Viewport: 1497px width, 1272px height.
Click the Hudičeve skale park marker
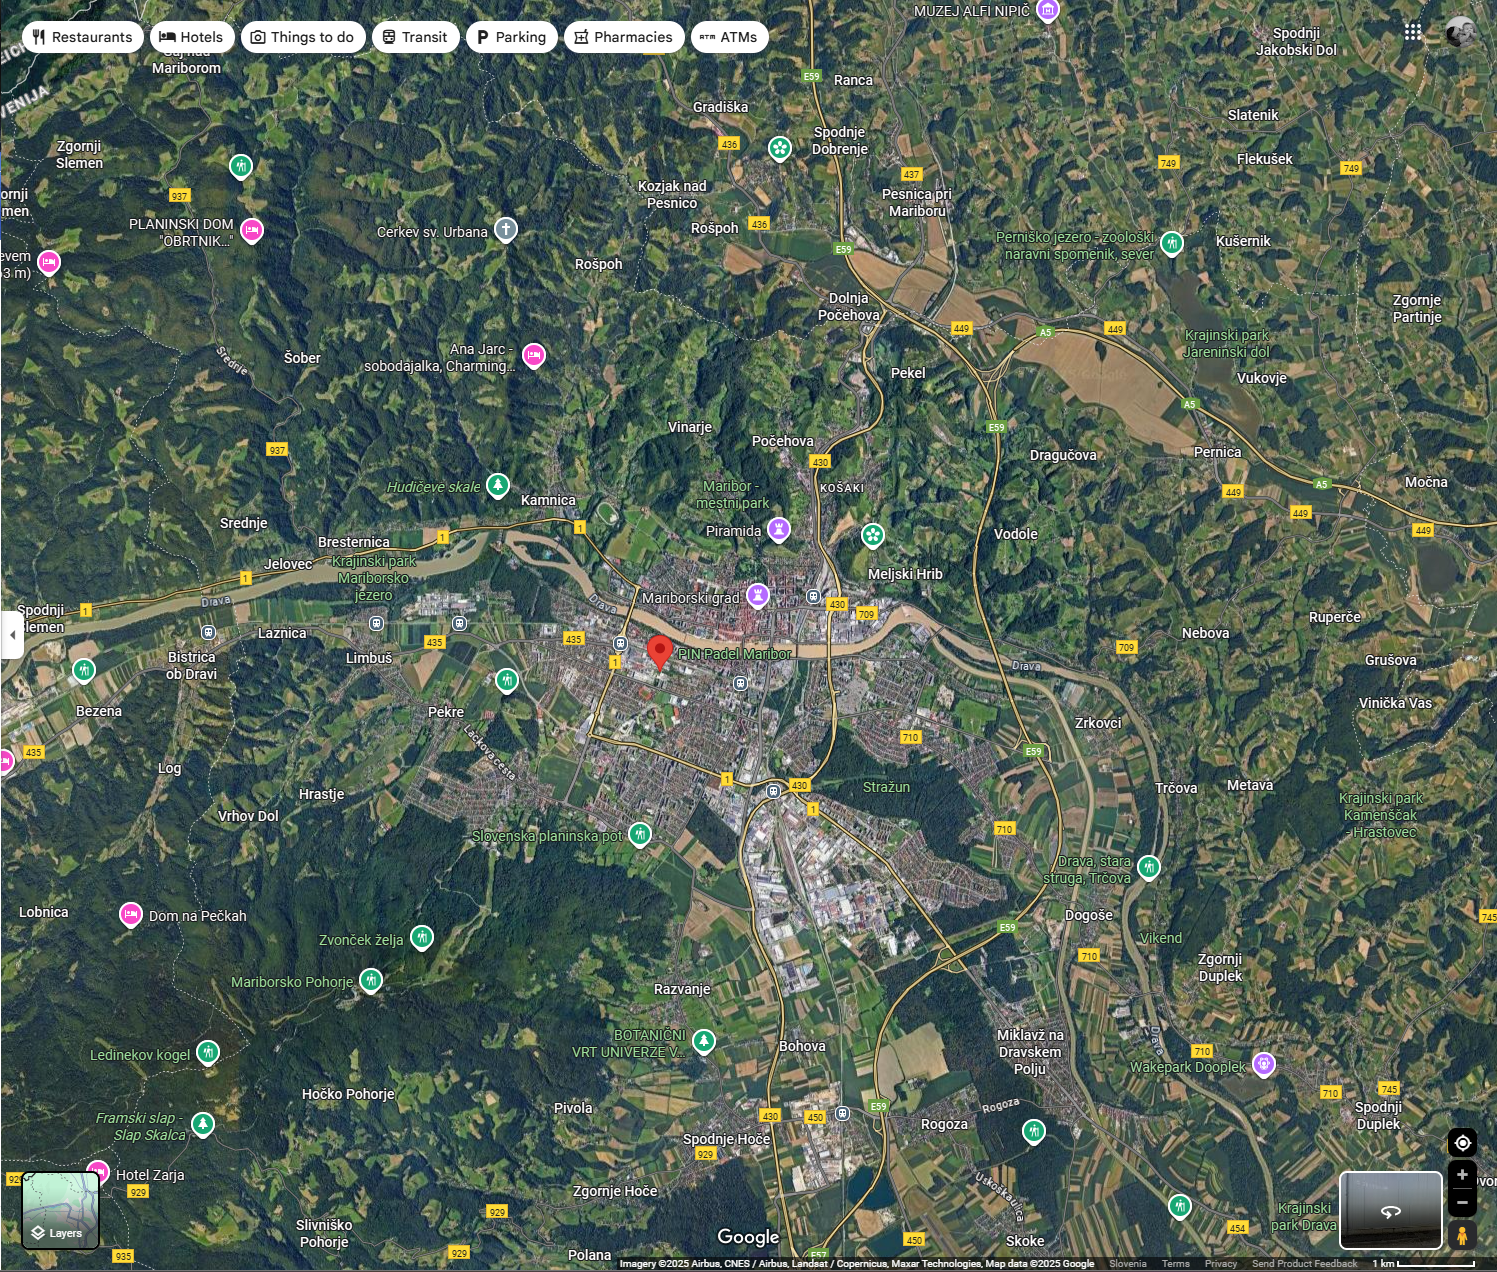click(497, 485)
